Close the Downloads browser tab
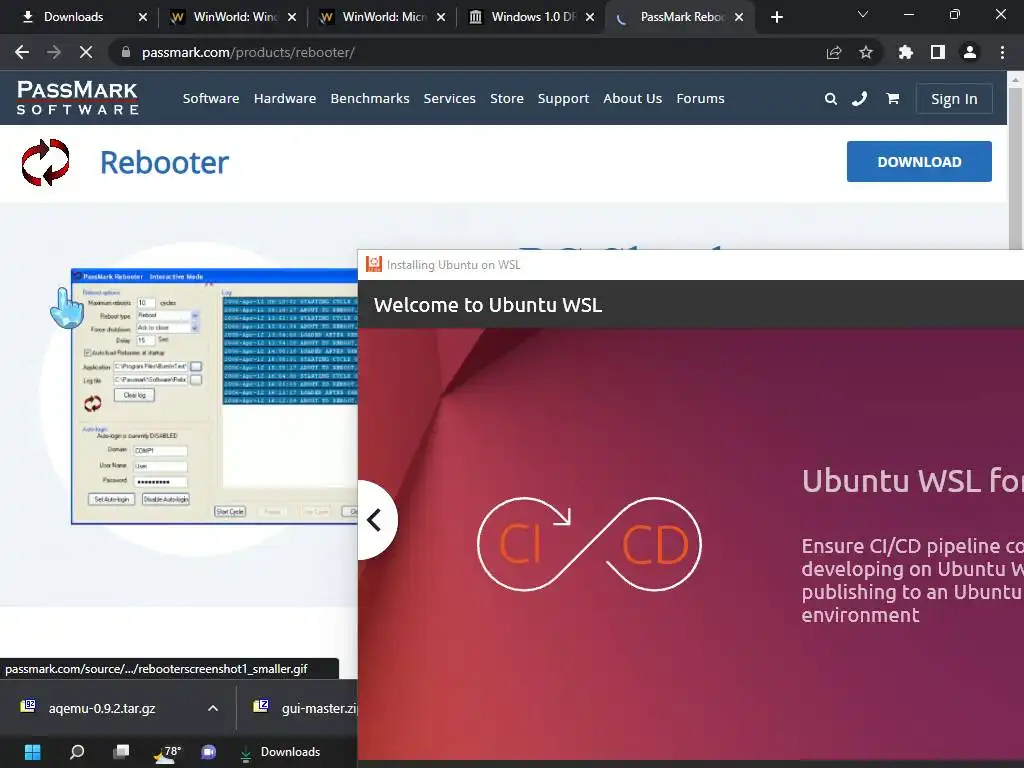This screenshot has height=768, width=1024. click(x=143, y=17)
